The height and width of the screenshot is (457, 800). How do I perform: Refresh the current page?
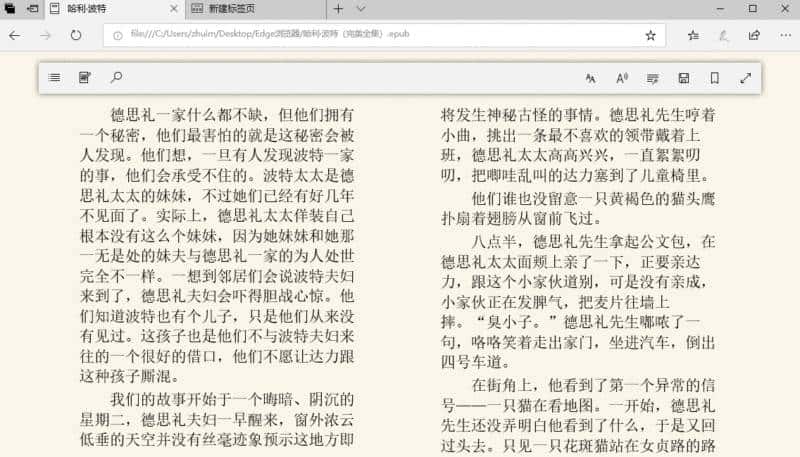(76, 35)
